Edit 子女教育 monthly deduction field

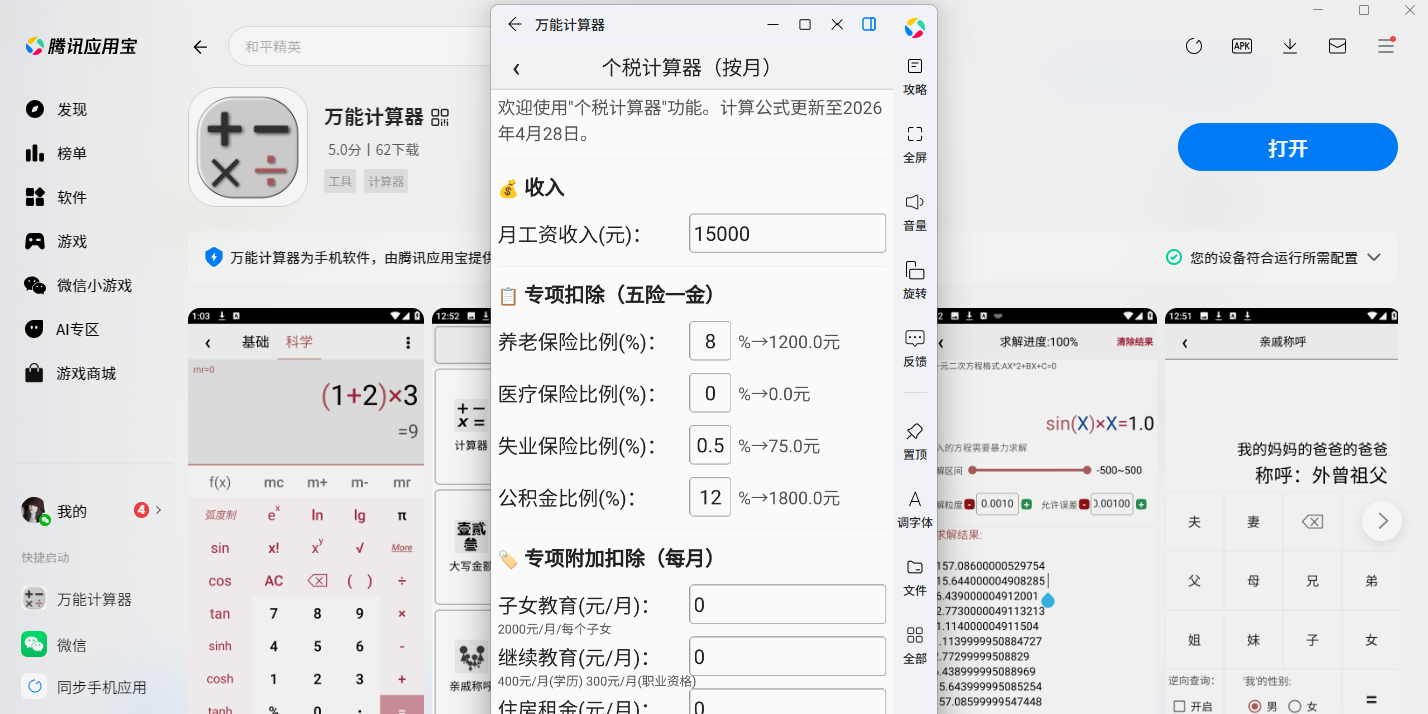pos(788,604)
